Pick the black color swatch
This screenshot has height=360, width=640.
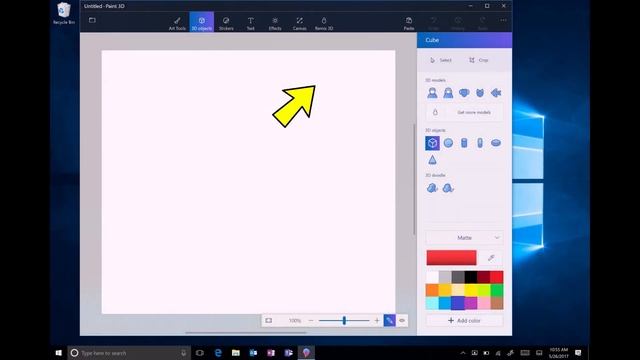pos(471,277)
